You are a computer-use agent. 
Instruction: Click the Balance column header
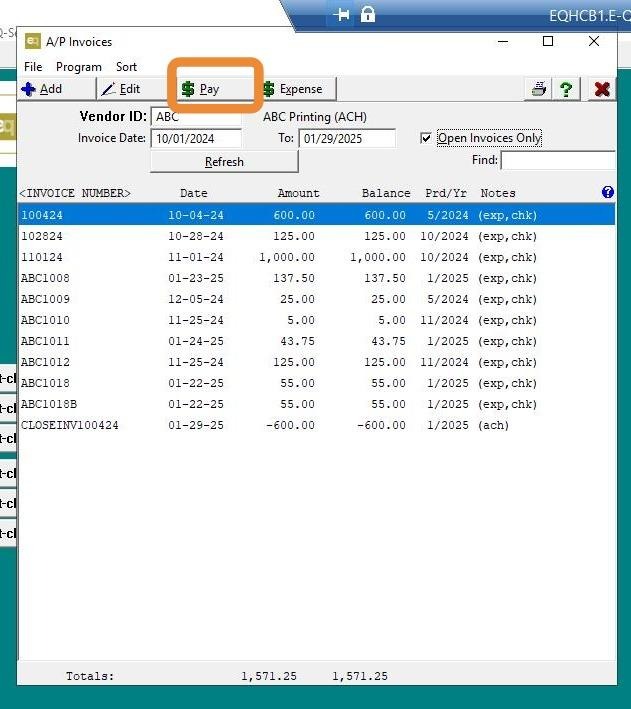(x=386, y=193)
